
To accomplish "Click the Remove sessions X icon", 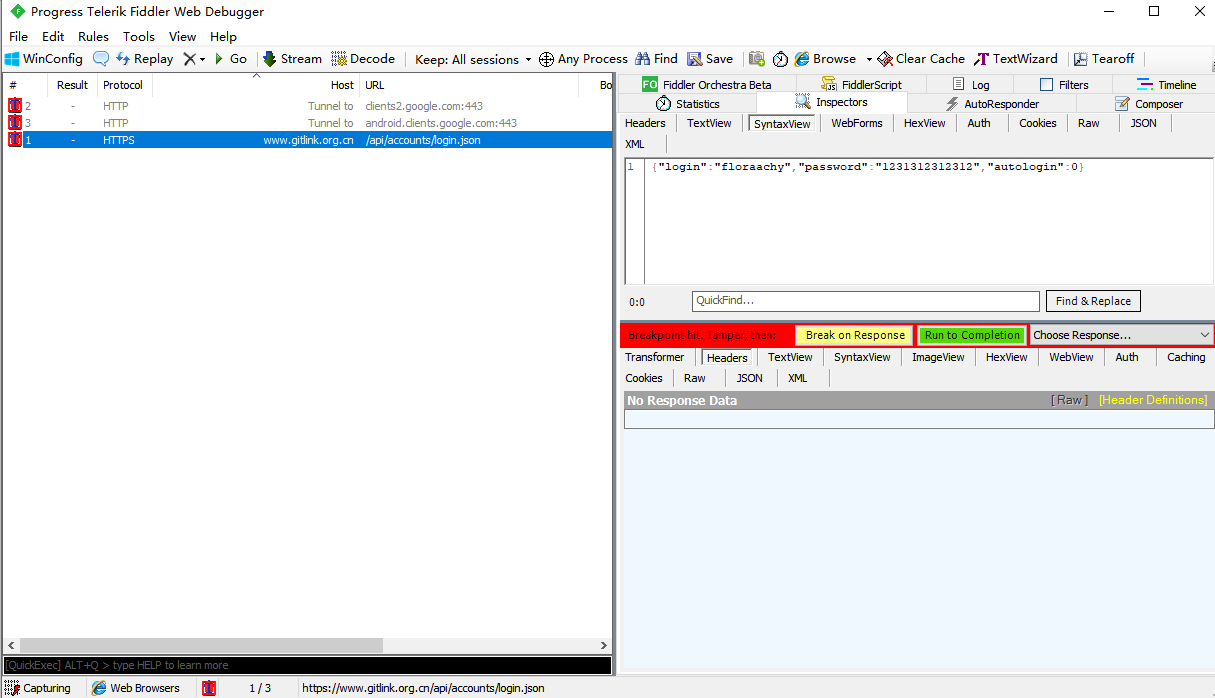I will (x=189, y=59).
